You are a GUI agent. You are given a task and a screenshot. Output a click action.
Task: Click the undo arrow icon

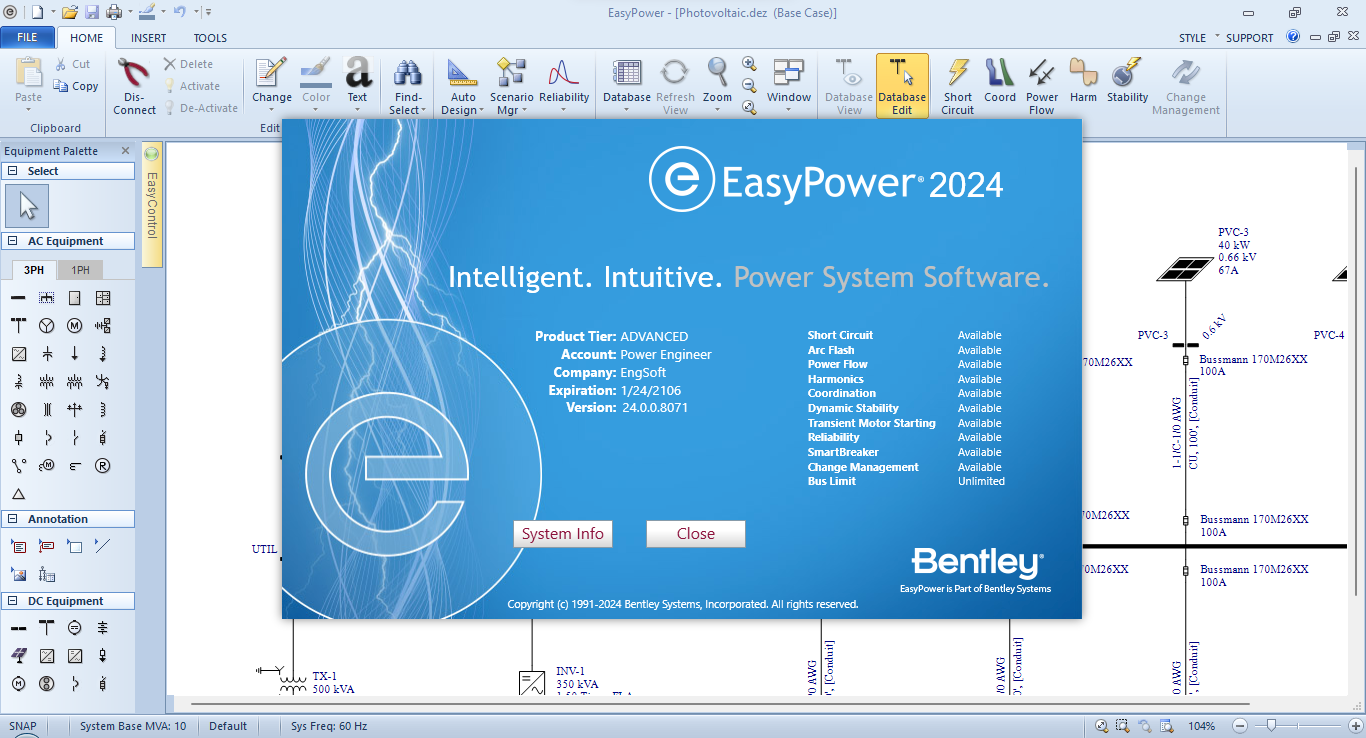coord(179,12)
